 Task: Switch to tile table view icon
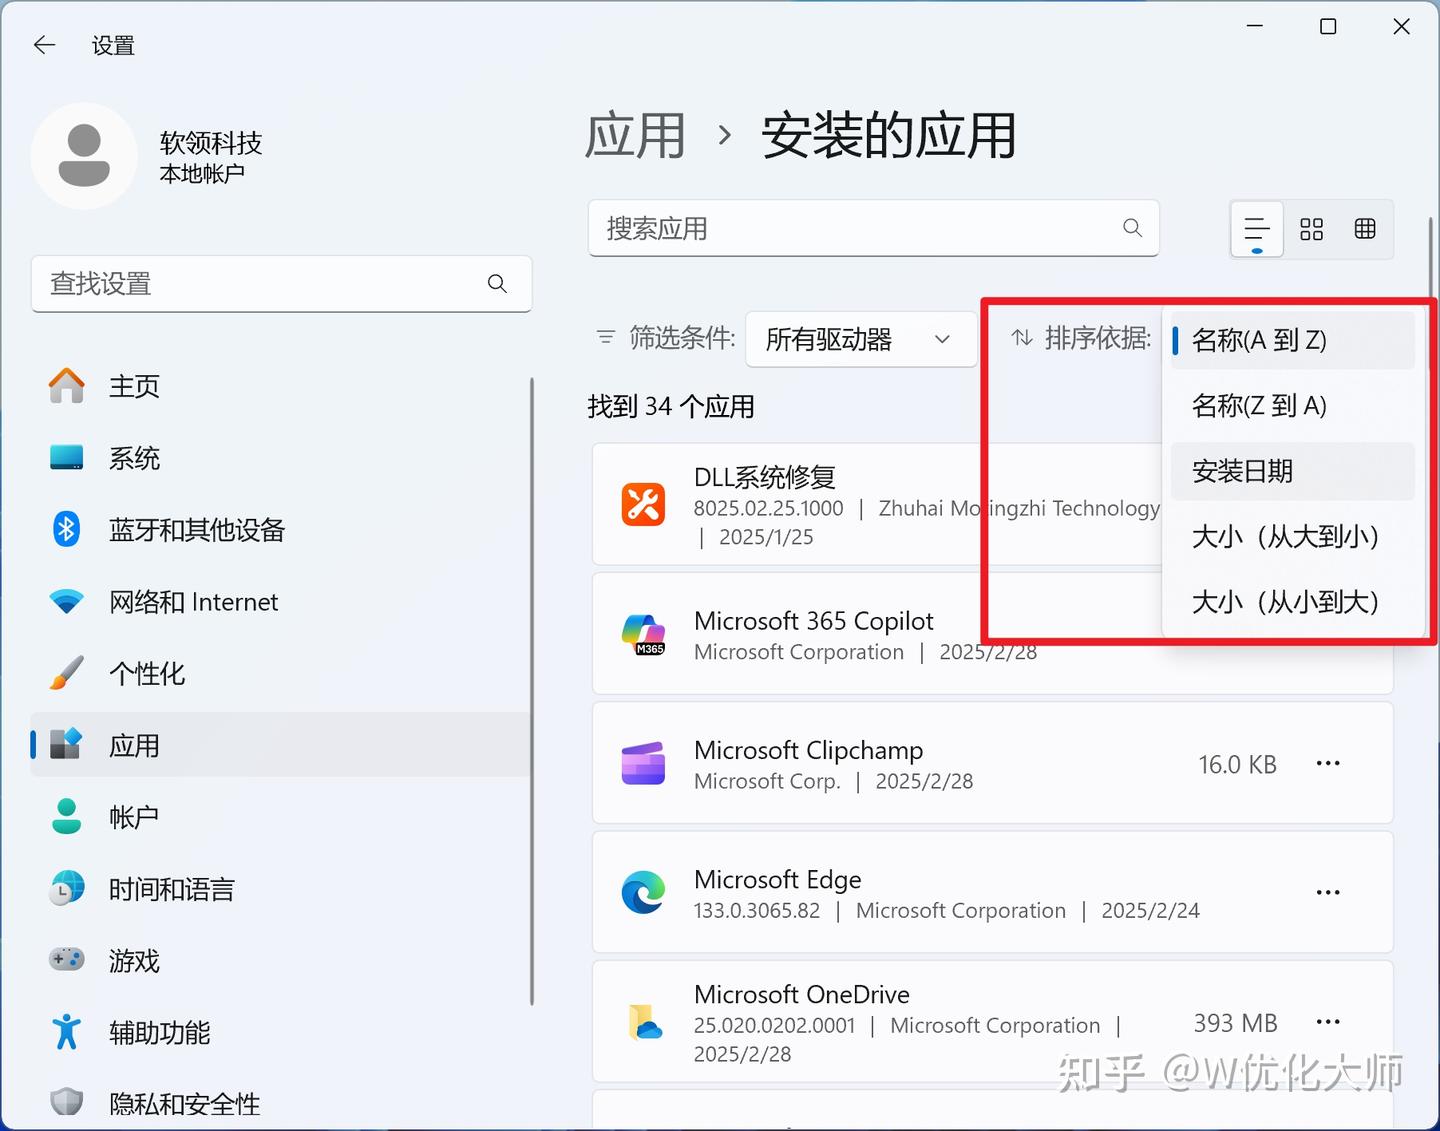coord(1365,229)
